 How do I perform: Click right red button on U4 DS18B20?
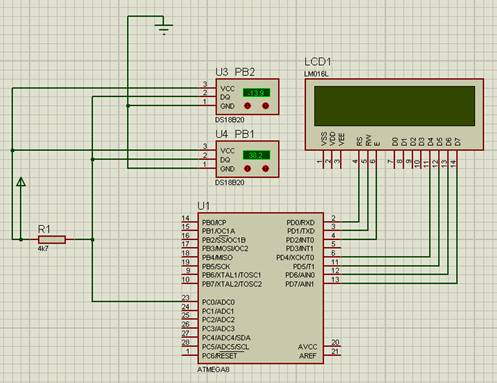pos(265,169)
